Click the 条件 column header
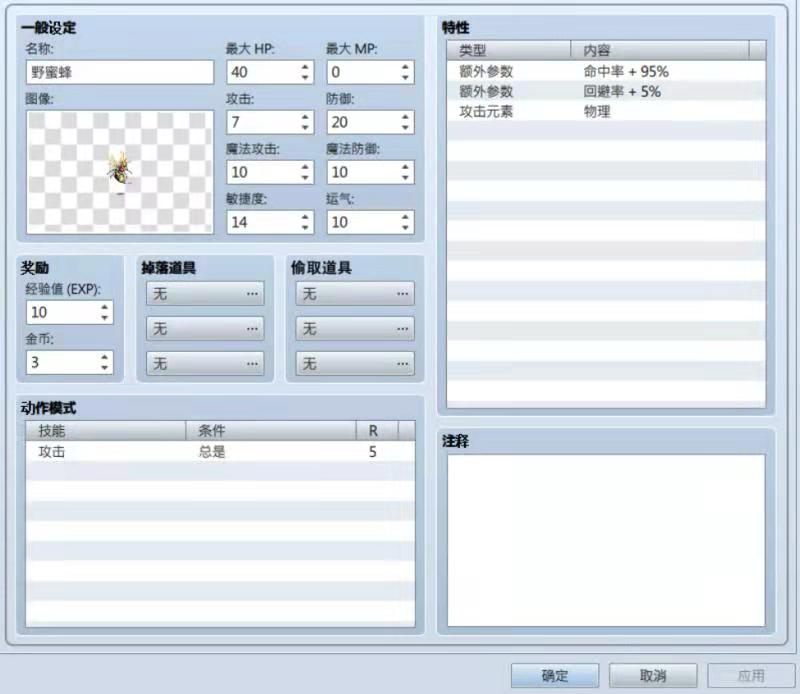The height and width of the screenshot is (694, 800). click(x=270, y=431)
